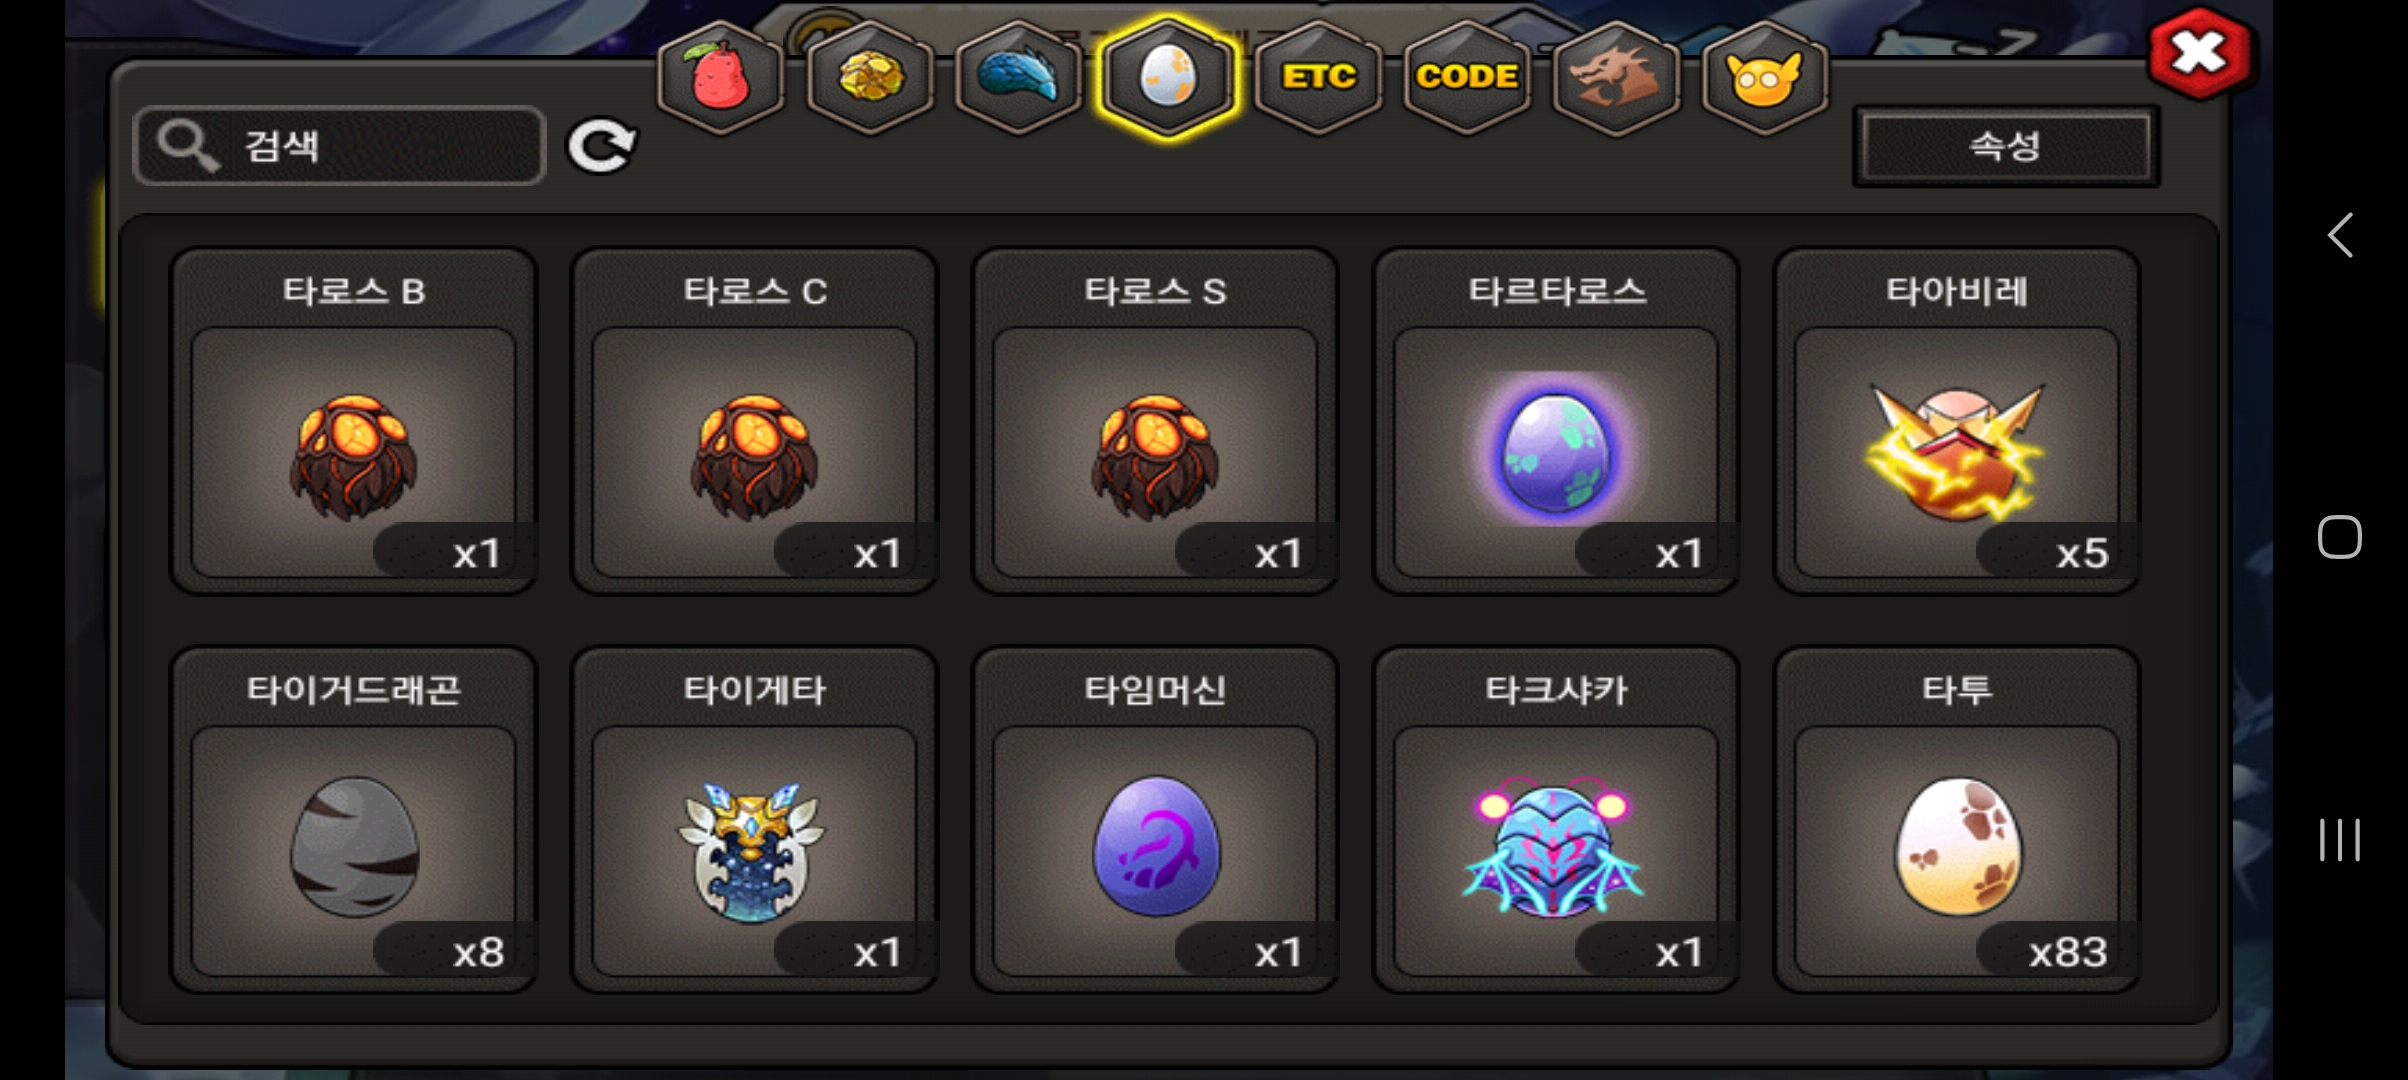Open the yellow horned mask category tab
The width and height of the screenshot is (2408, 1080).
1764,78
